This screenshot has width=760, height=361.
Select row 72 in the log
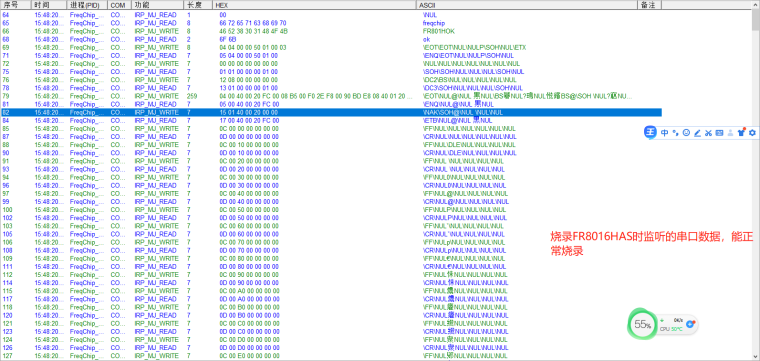tap(331, 63)
